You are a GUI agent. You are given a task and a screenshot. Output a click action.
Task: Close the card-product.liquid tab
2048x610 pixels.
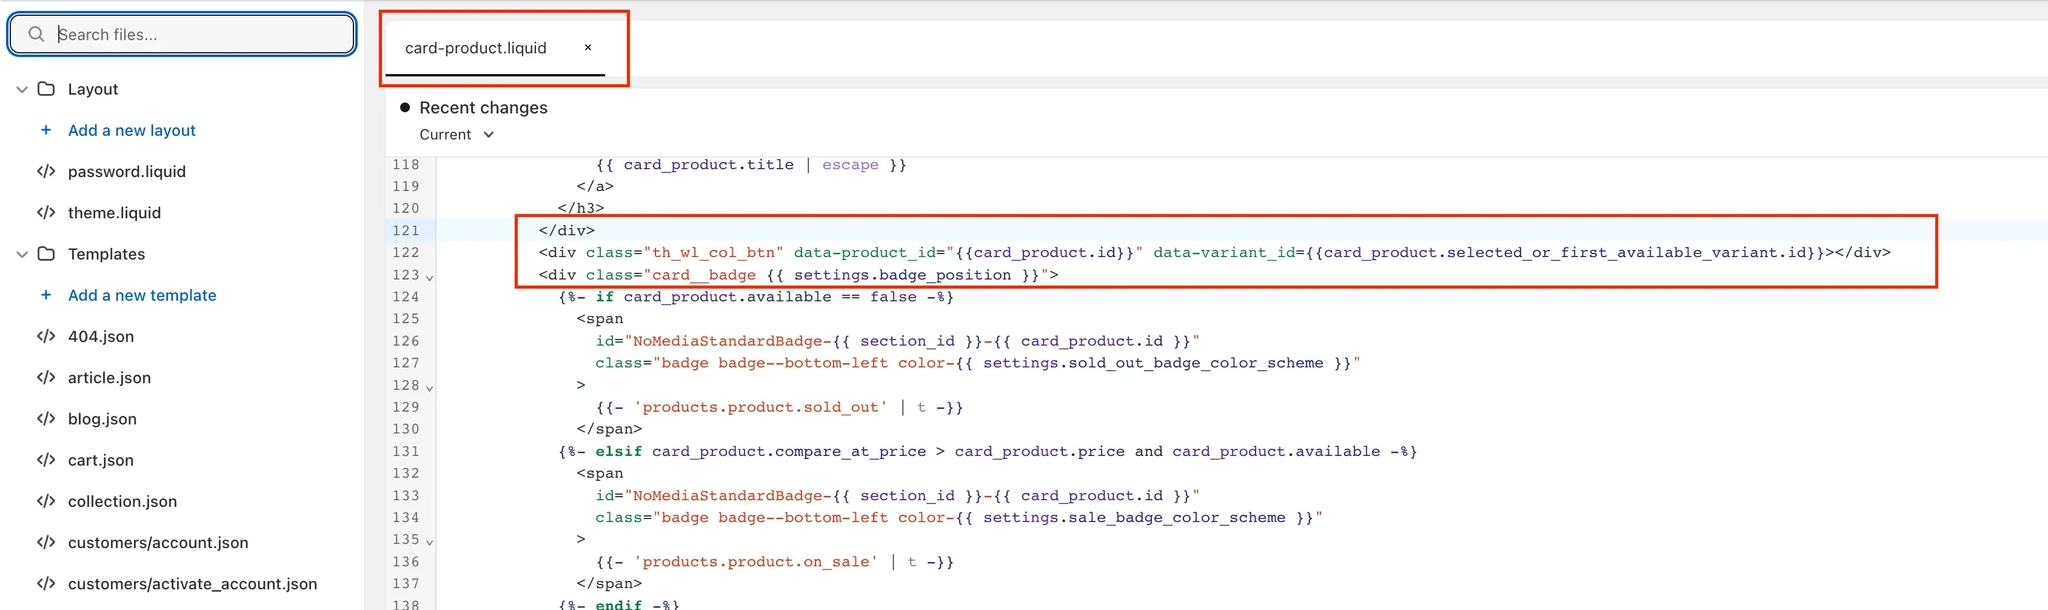coord(588,47)
